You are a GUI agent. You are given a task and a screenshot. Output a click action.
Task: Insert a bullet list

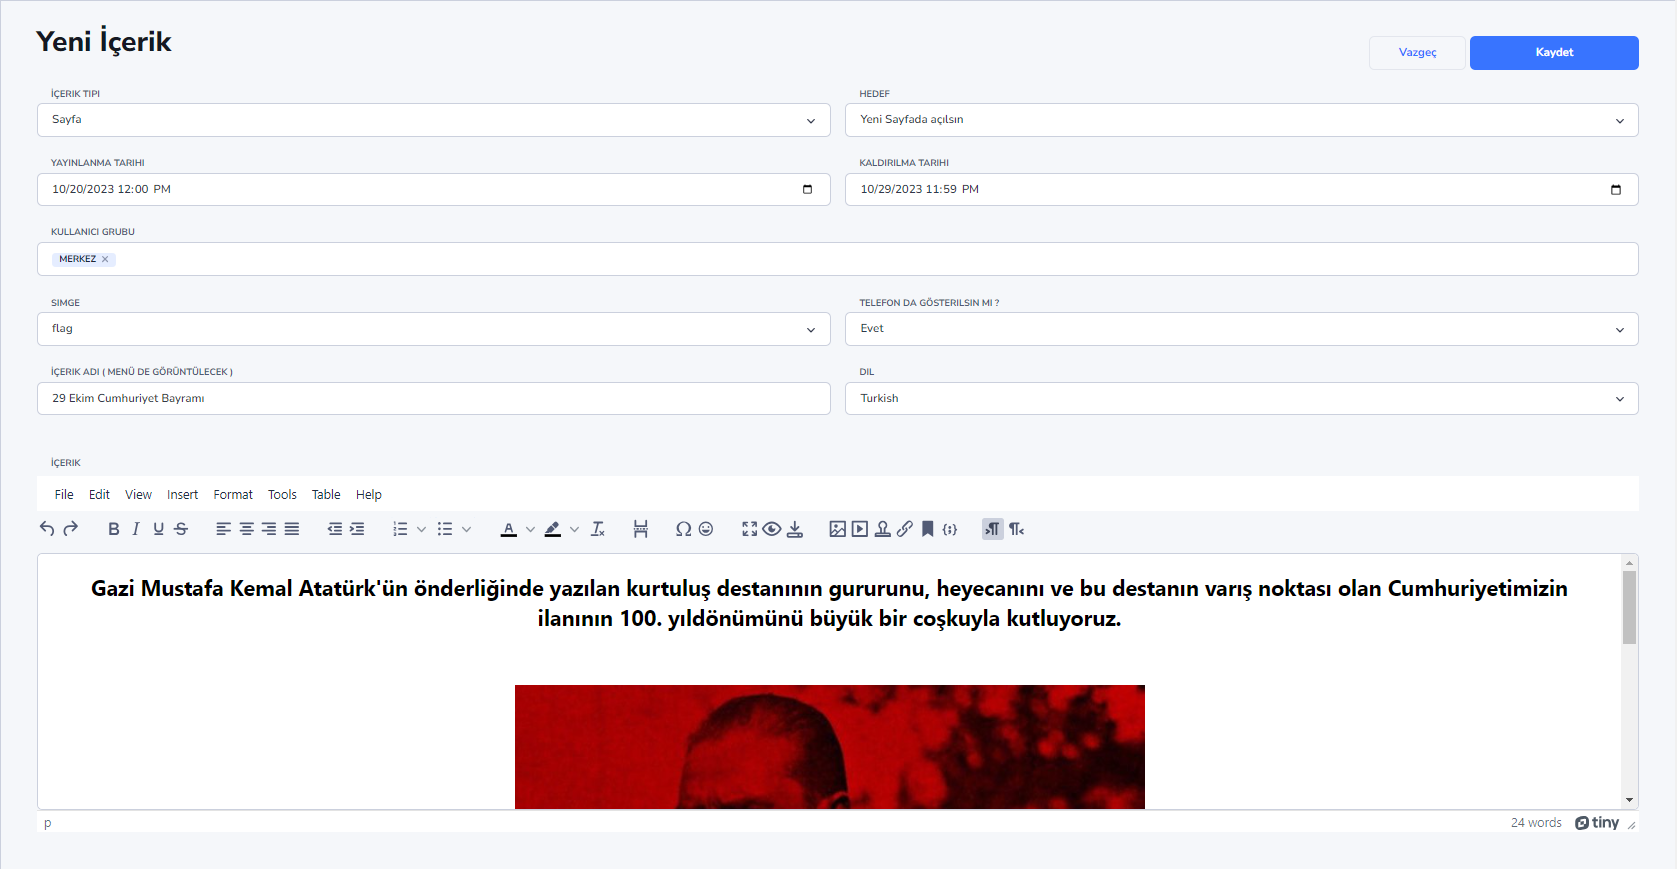(x=445, y=529)
